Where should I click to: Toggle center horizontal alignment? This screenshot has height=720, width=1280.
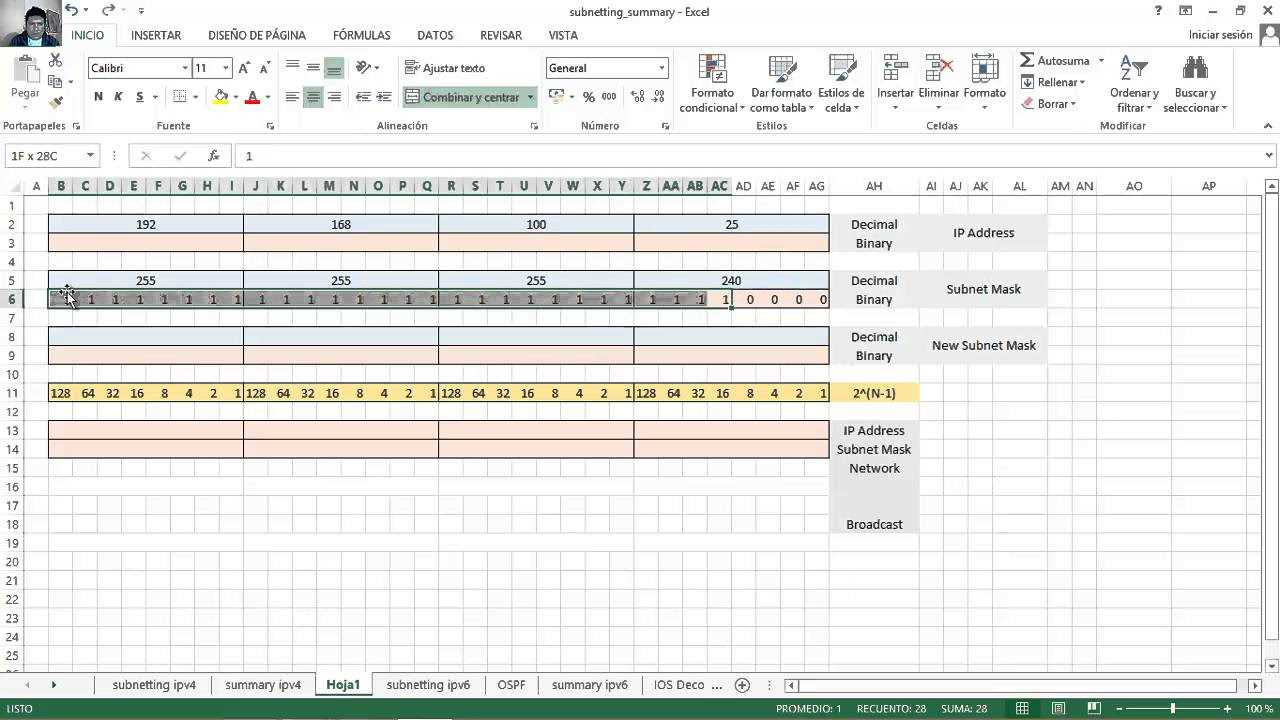coord(313,97)
